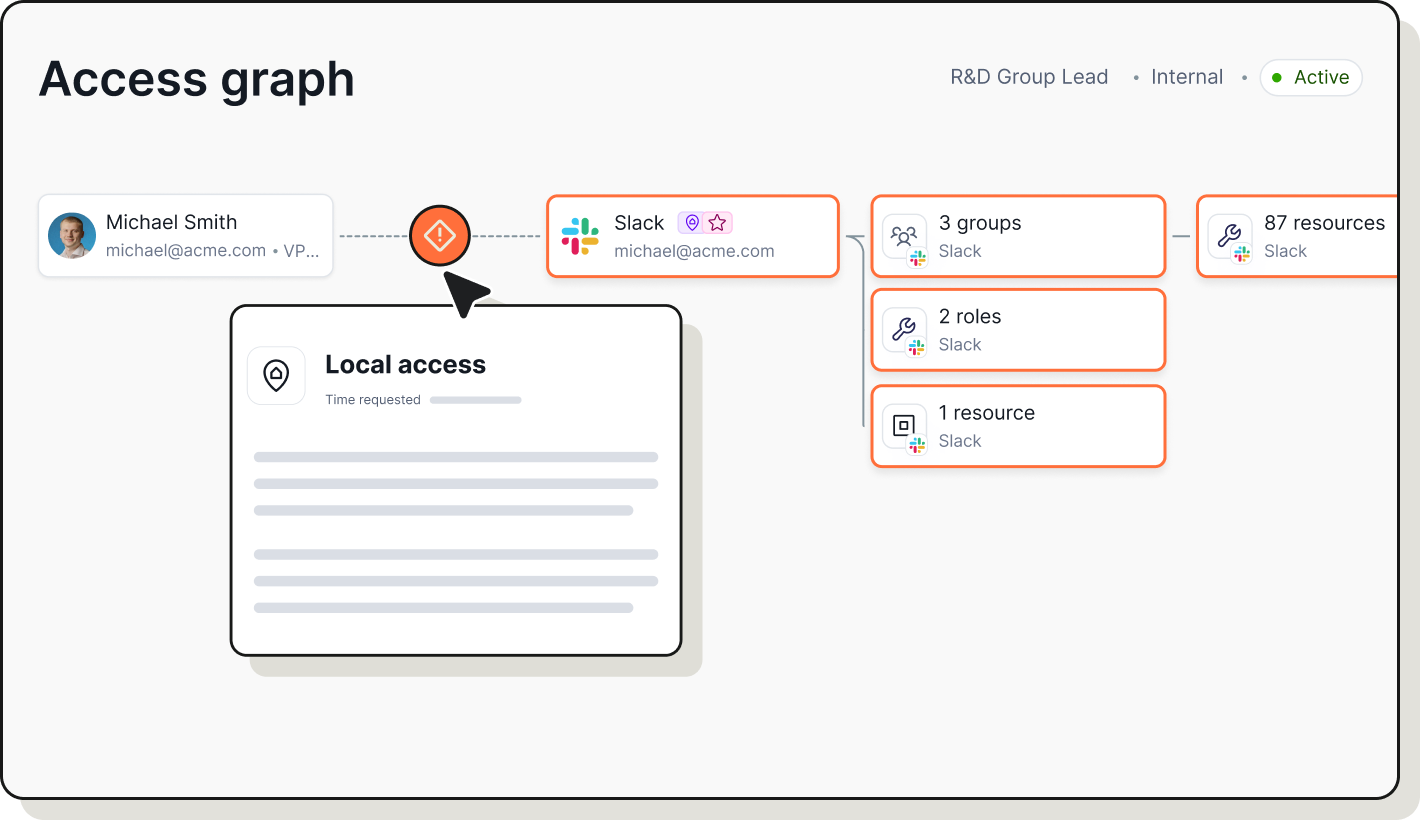Image resolution: width=1420 pixels, height=820 pixels.
Task: Click Michael Smith's avatar photo
Action: pos(71,235)
